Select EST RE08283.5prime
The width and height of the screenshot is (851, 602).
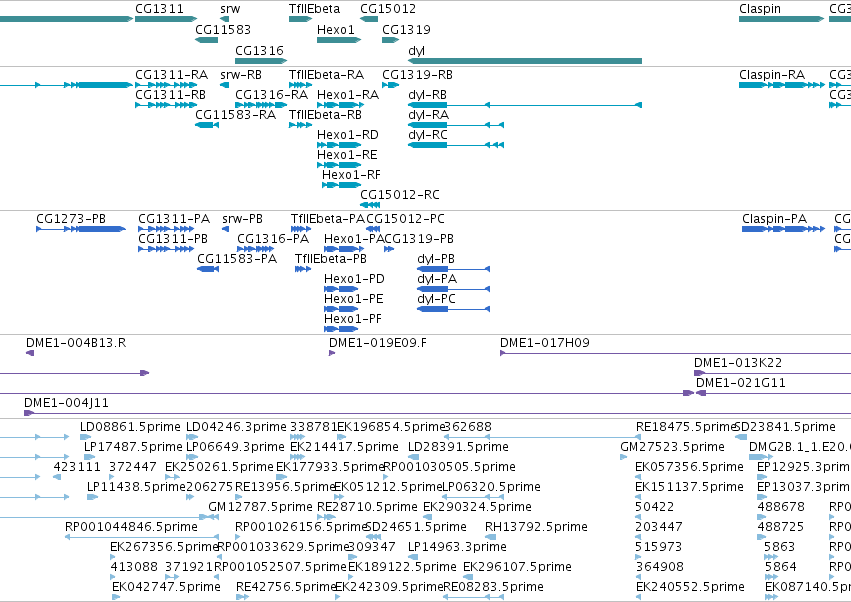point(493,587)
